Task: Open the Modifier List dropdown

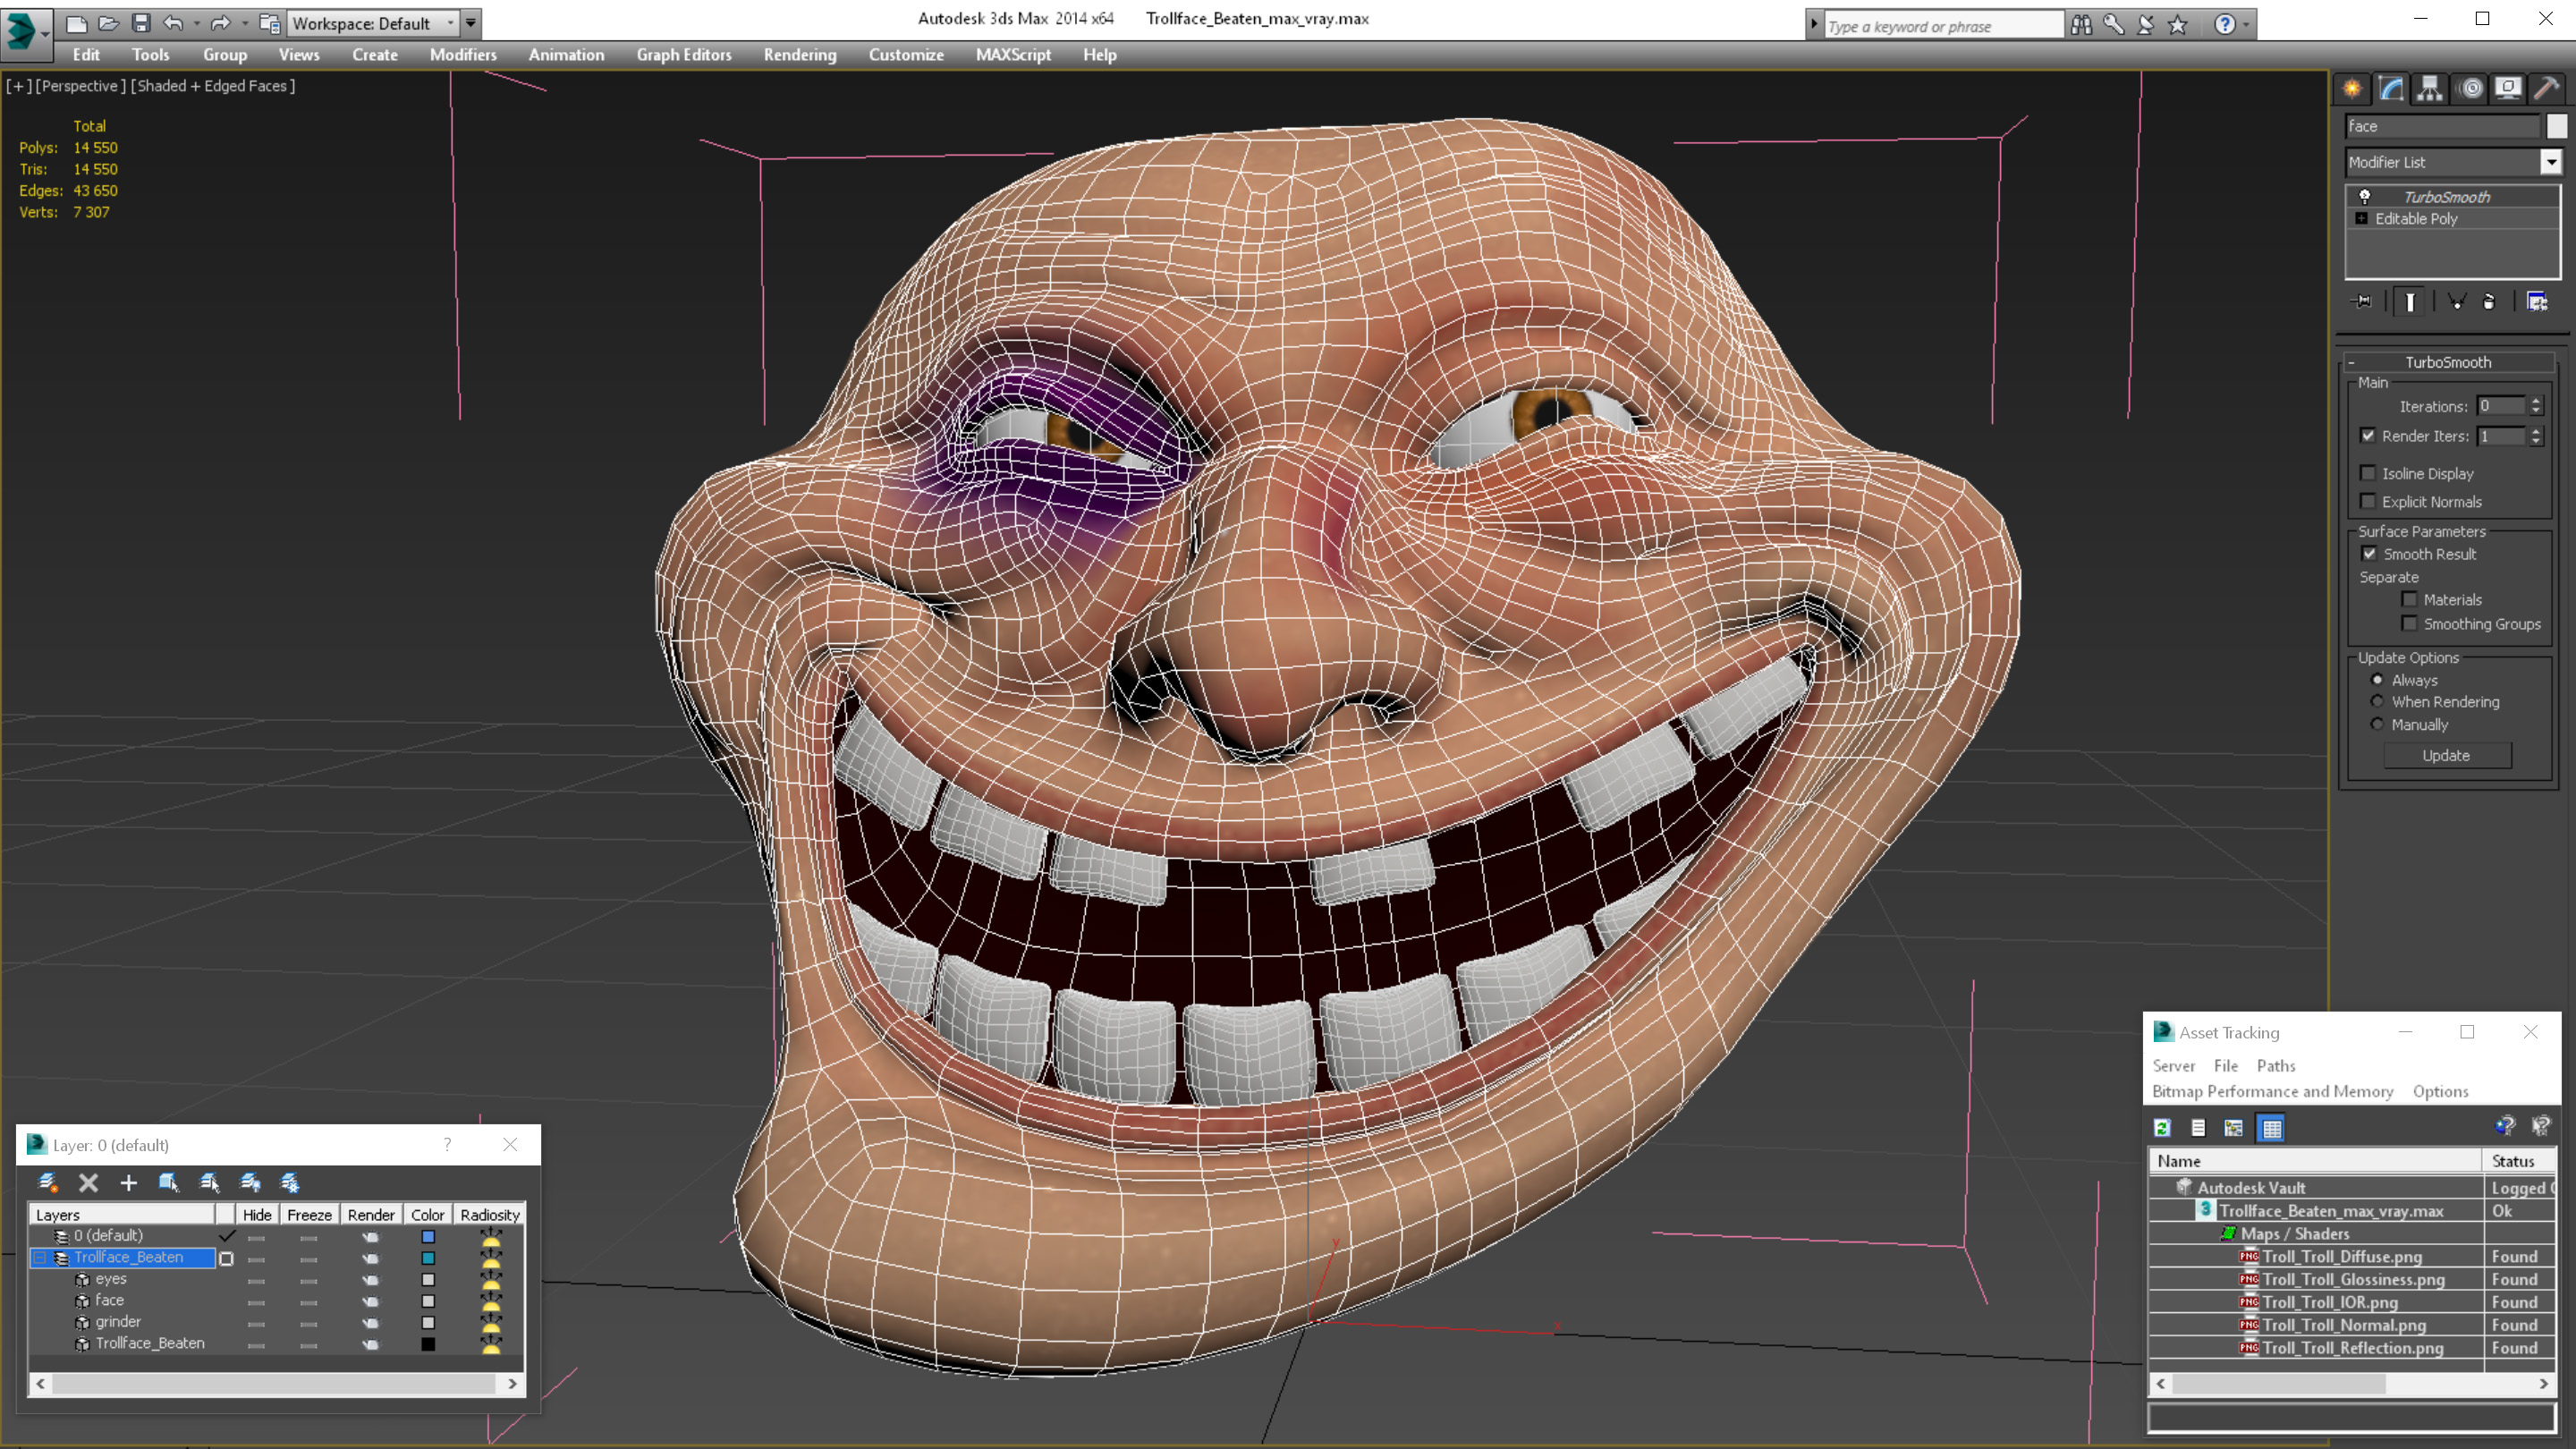Action: [2551, 162]
